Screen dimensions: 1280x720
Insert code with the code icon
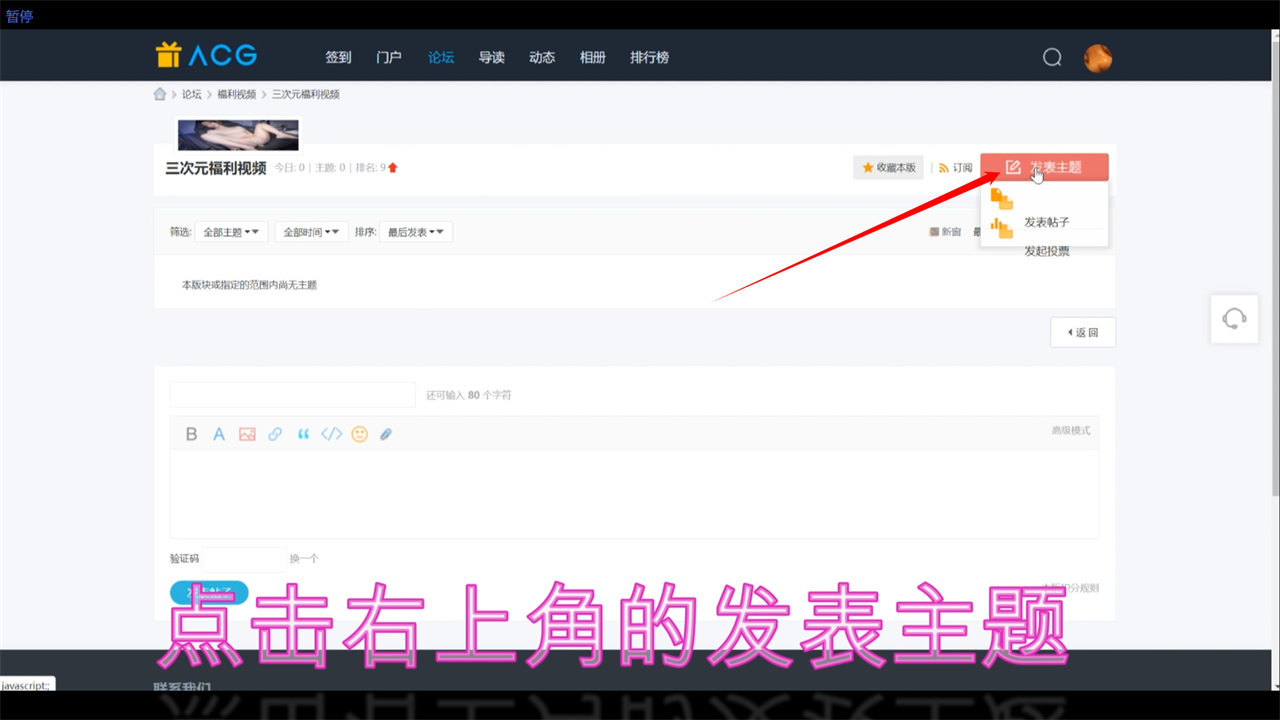(x=331, y=434)
